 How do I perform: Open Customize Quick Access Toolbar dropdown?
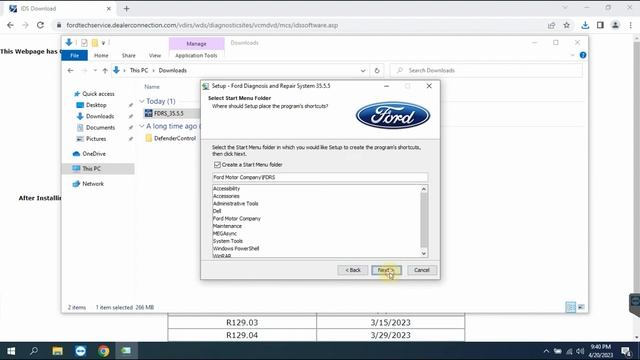coord(104,43)
